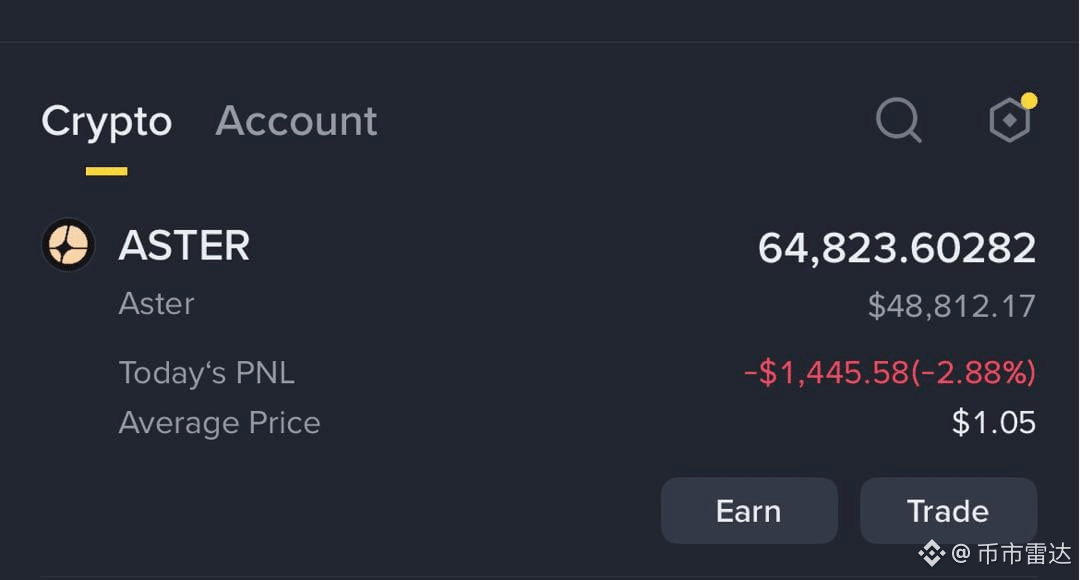Image resolution: width=1080 pixels, height=580 pixels.
Task: Tap the 64,823.60282 balance amount
Action: (896, 248)
